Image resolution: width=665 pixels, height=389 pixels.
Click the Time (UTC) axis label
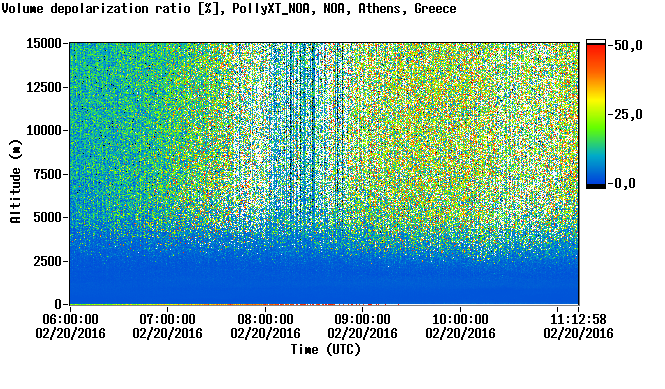(326, 349)
